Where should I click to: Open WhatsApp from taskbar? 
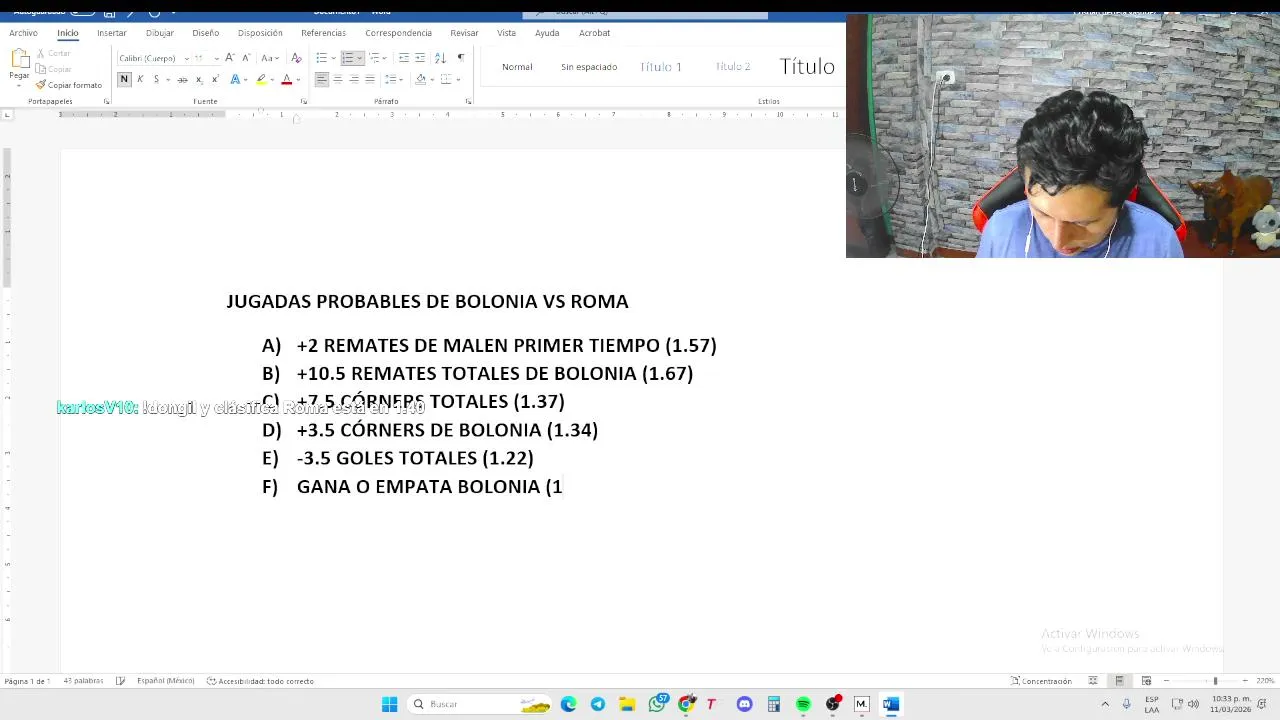[x=657, y=704]
